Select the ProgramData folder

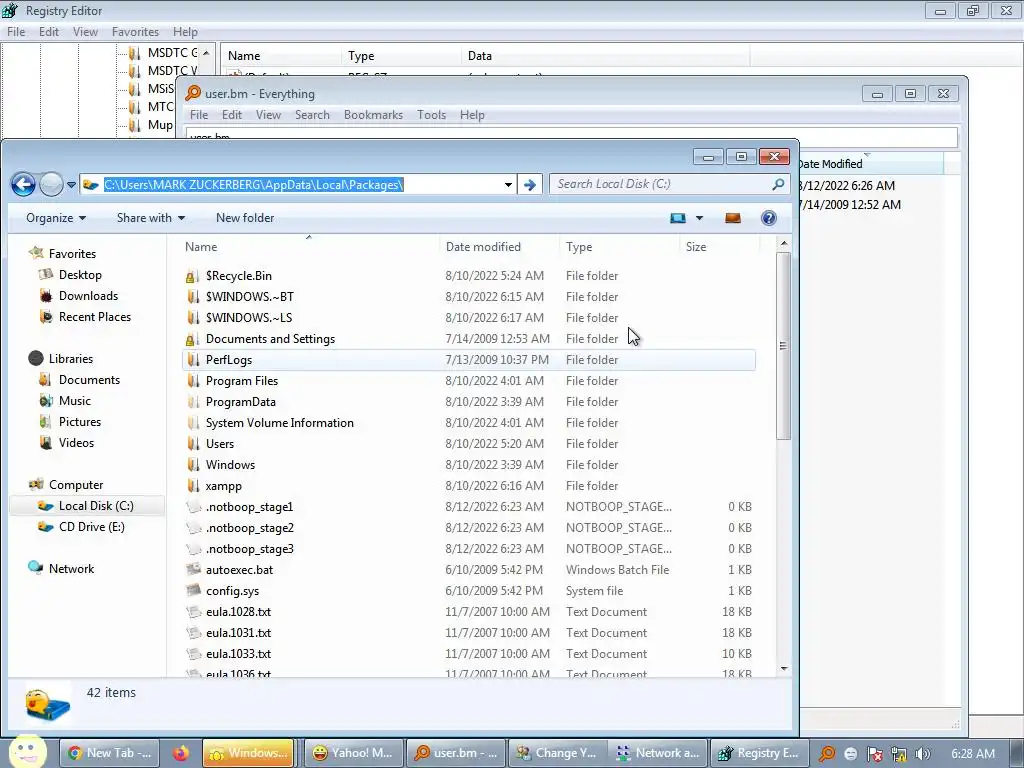tap(240, 402)
